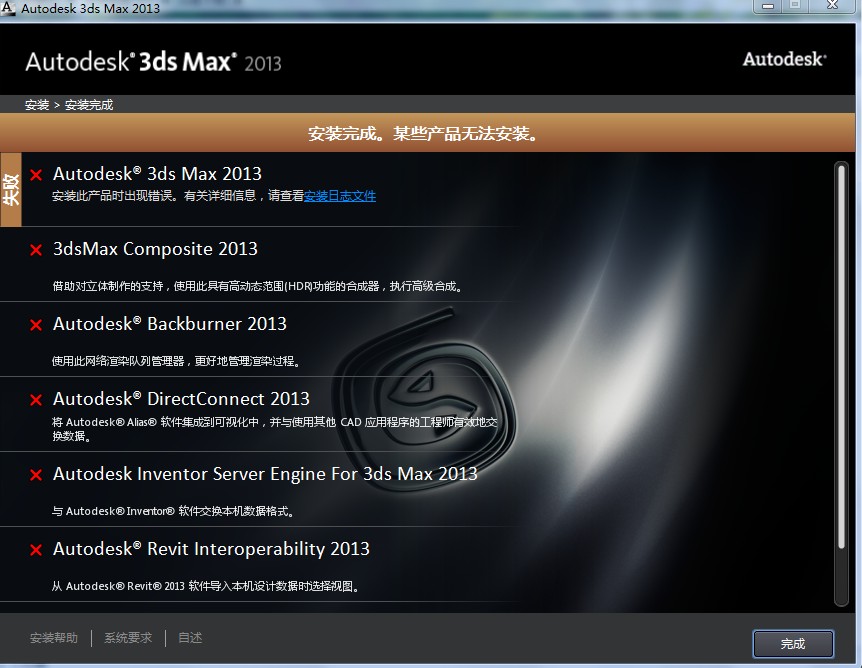Open the 安装日志文件 log link
This screenshot has width=862, height=668.
(340, 196)
